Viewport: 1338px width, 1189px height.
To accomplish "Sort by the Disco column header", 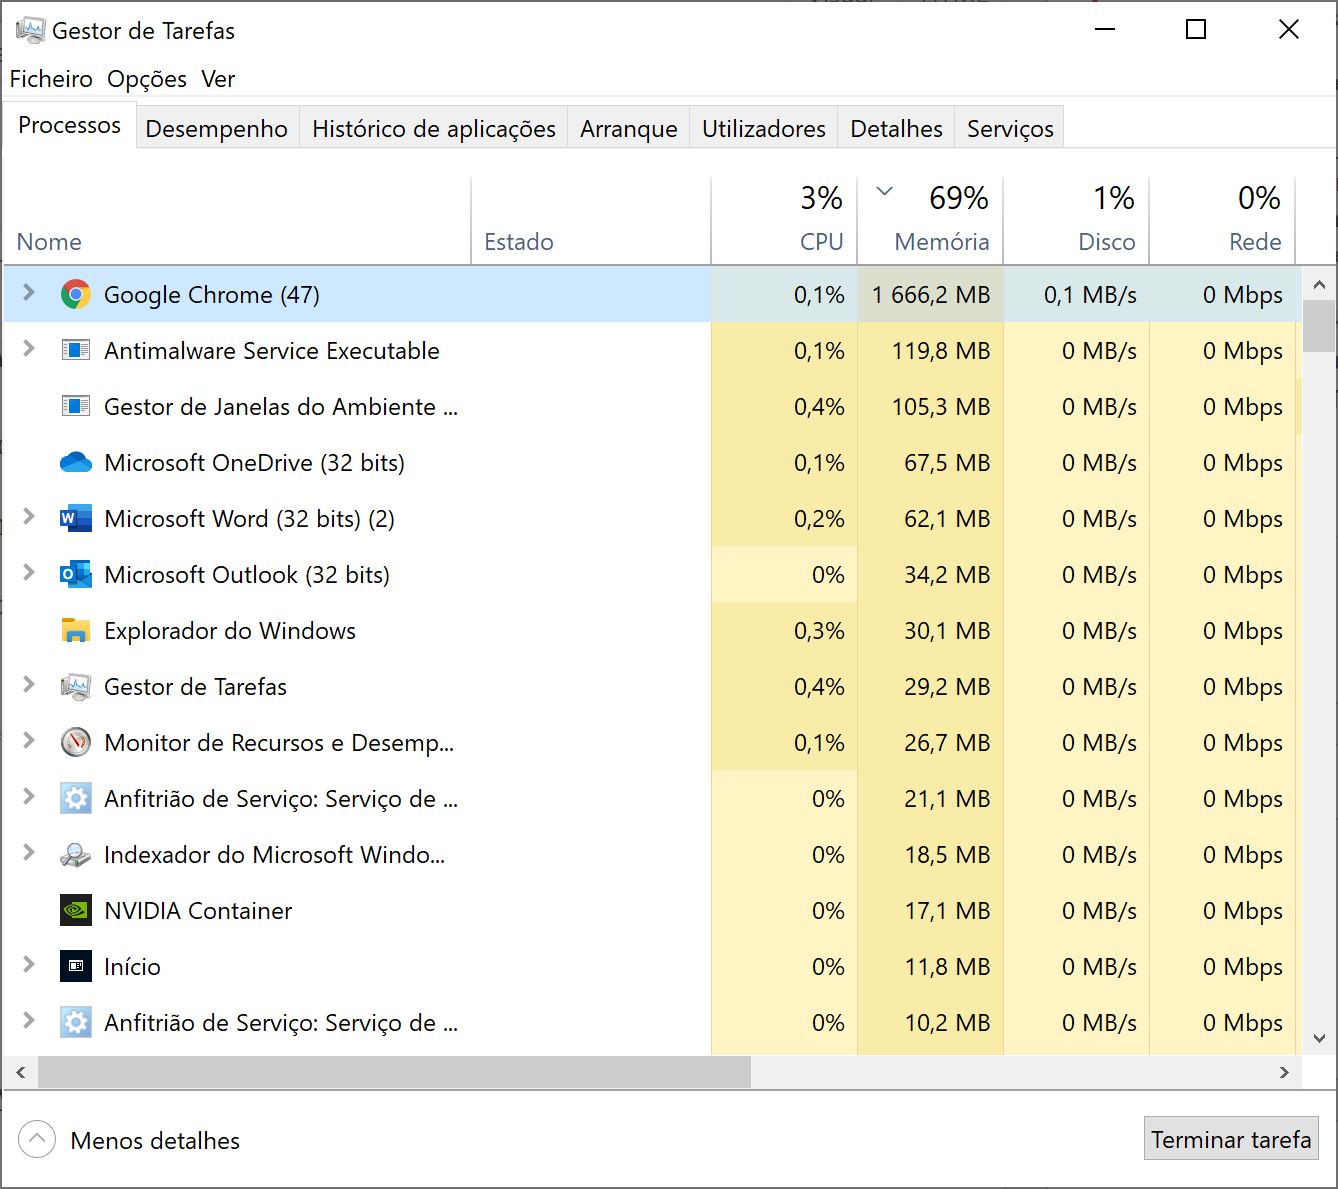I will pyautogui.click(x=1076, y=221).
